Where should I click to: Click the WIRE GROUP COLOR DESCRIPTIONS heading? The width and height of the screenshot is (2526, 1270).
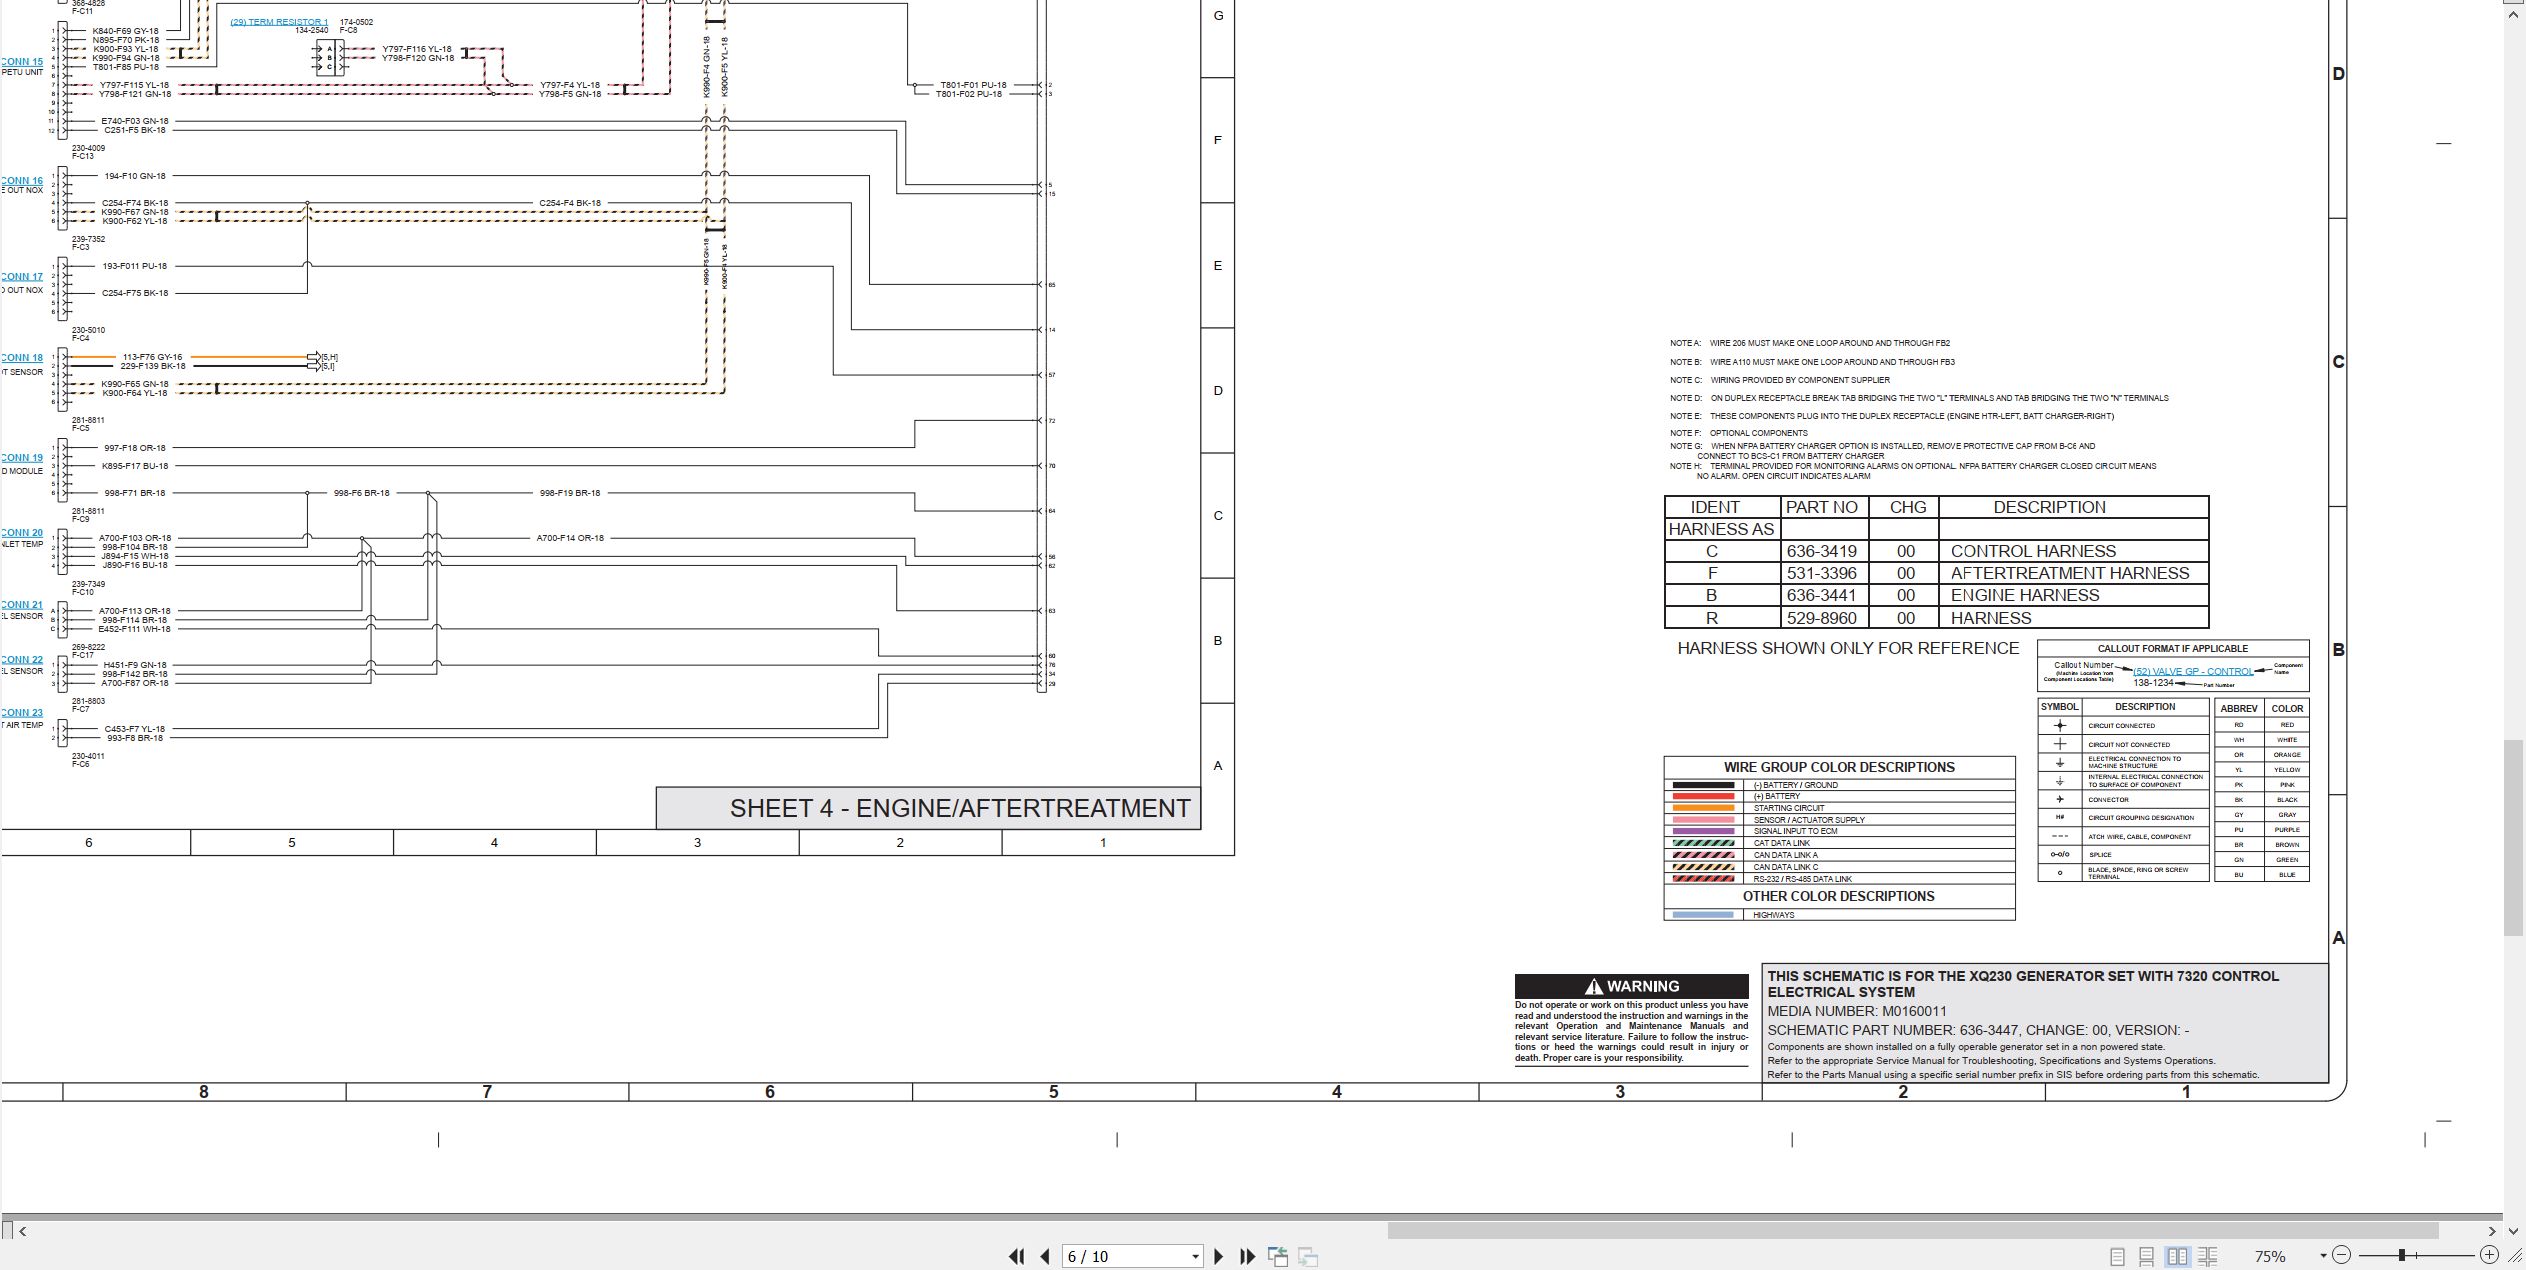click(1839, 767)
